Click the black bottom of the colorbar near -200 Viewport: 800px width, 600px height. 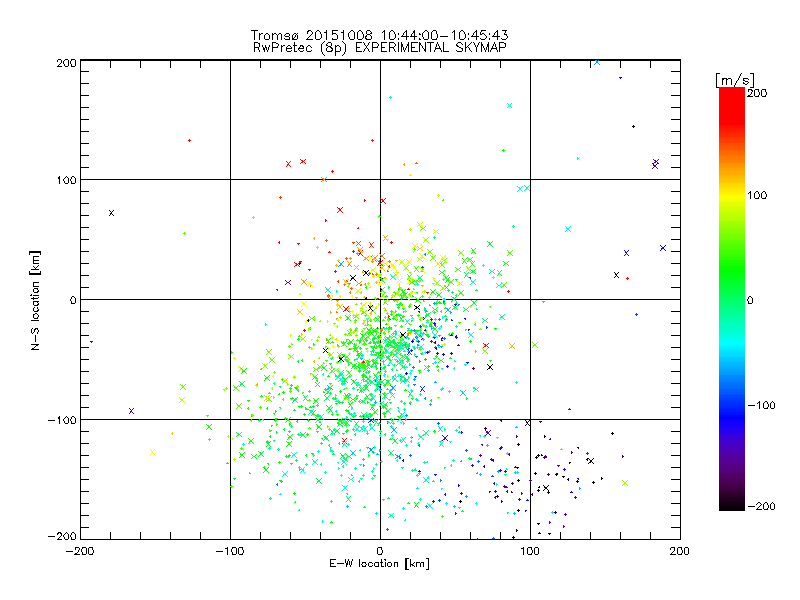tap(732, 504)
